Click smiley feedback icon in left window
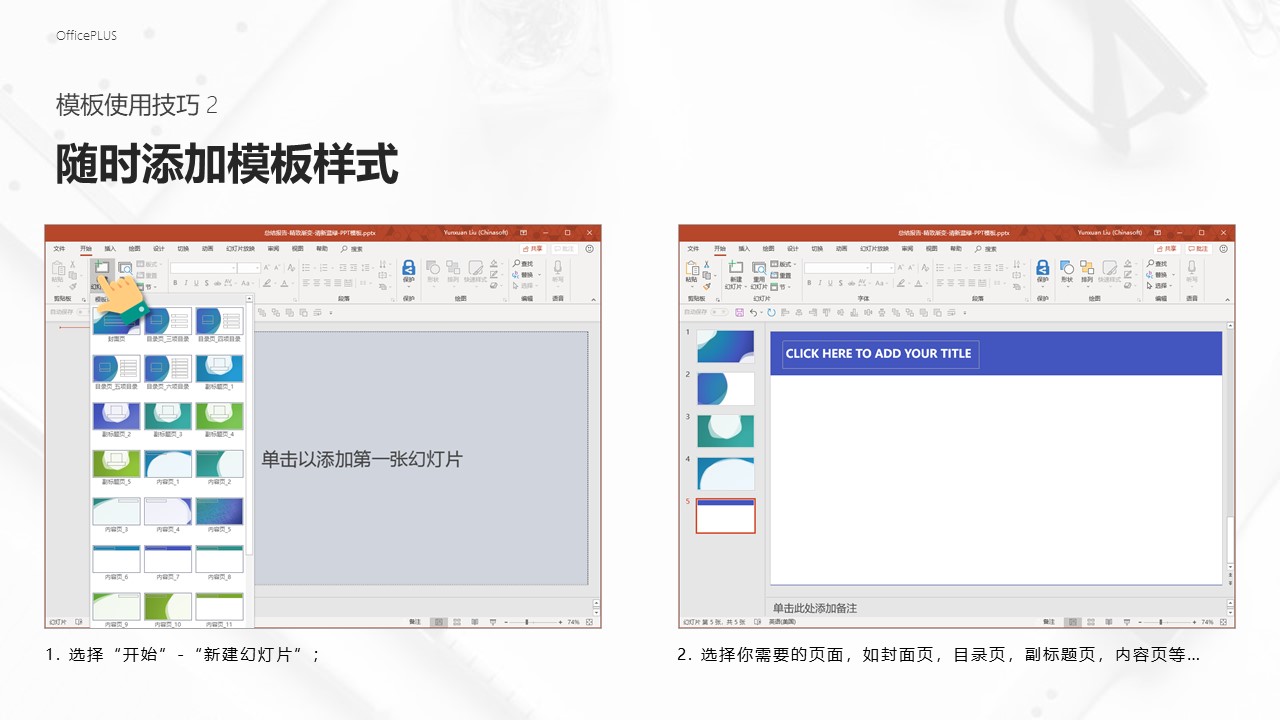1280x720 pixels. pos(589,249)
